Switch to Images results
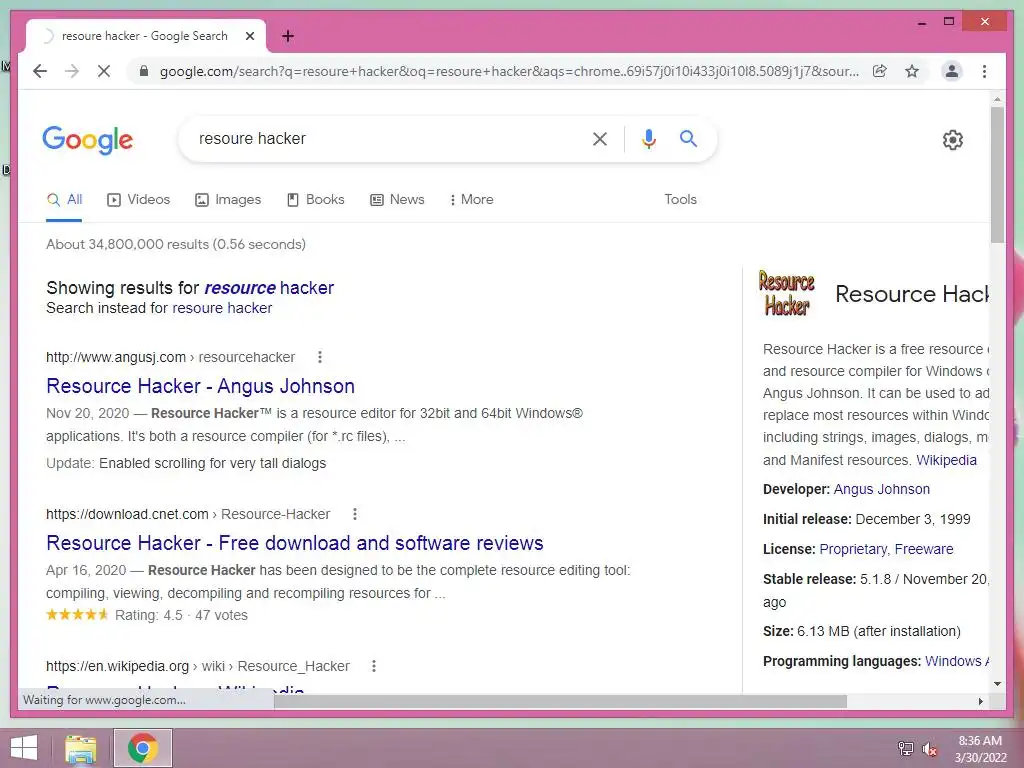 tap(228, 200)
